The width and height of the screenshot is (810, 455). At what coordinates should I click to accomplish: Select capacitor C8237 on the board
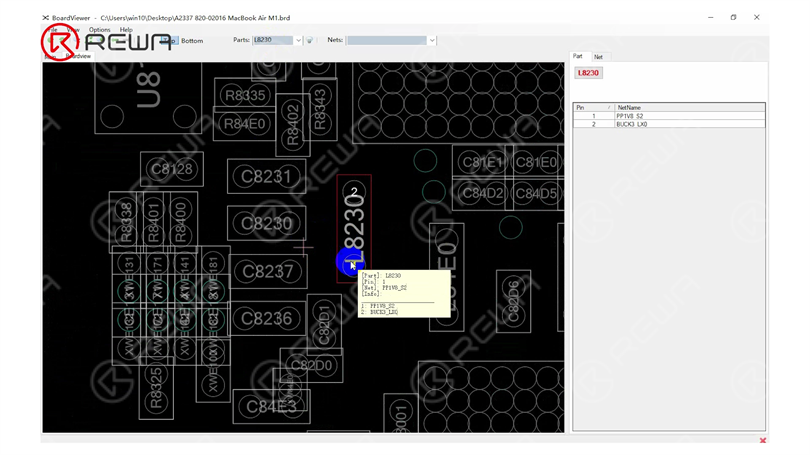pyautogui.click(x=268, y=271)
